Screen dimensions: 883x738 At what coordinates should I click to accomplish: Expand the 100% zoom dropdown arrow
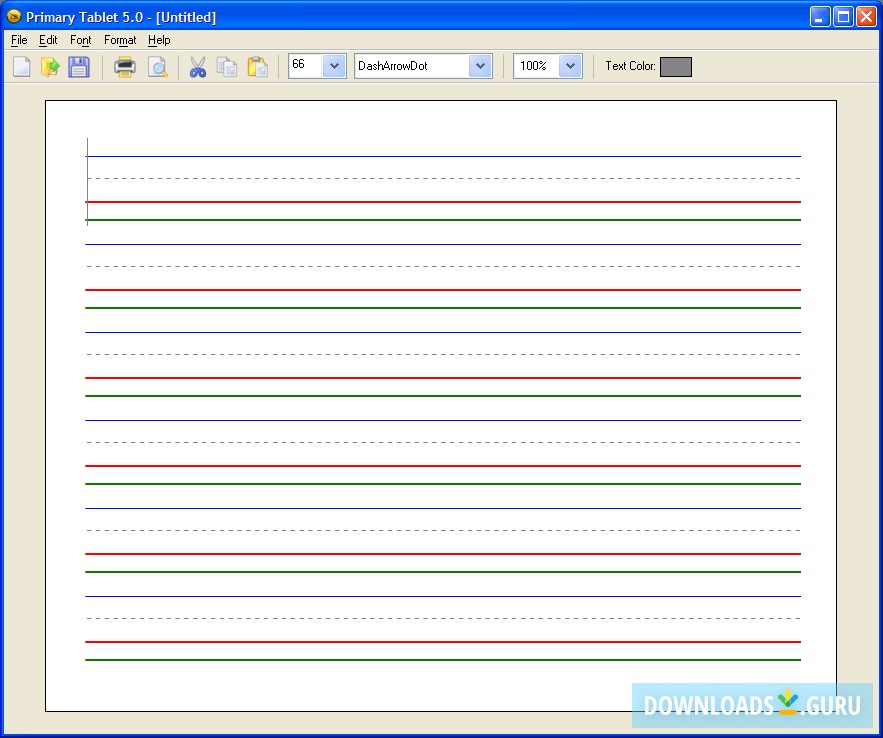pyautogui.click(x=570, y=66)
